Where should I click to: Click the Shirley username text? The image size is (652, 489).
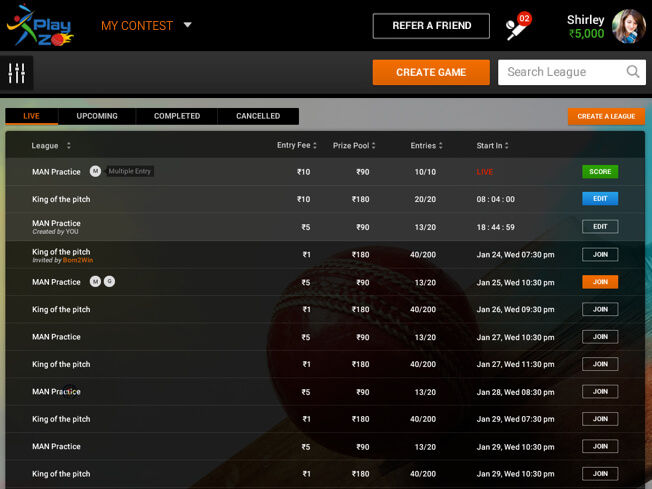(585, 20)
